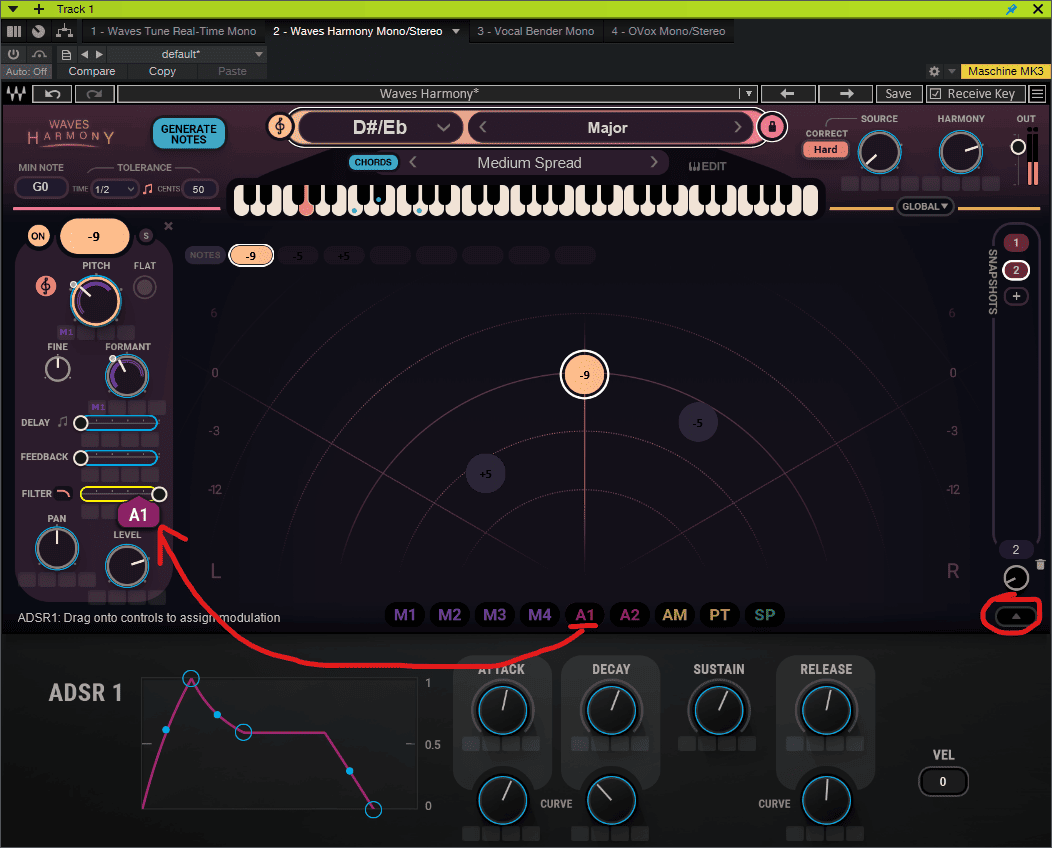Undo the last plugin change

pyautogui.click(x=52, y=94)
